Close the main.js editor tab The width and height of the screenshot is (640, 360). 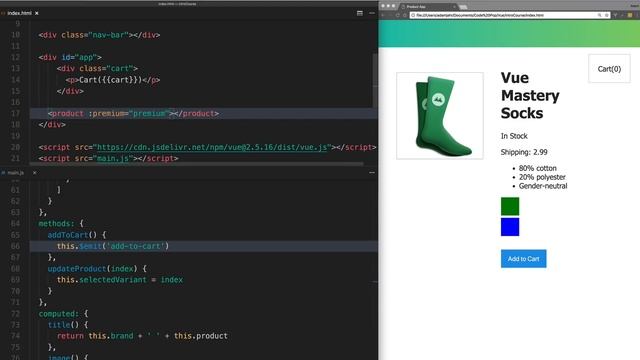click(x=35, y=173)
